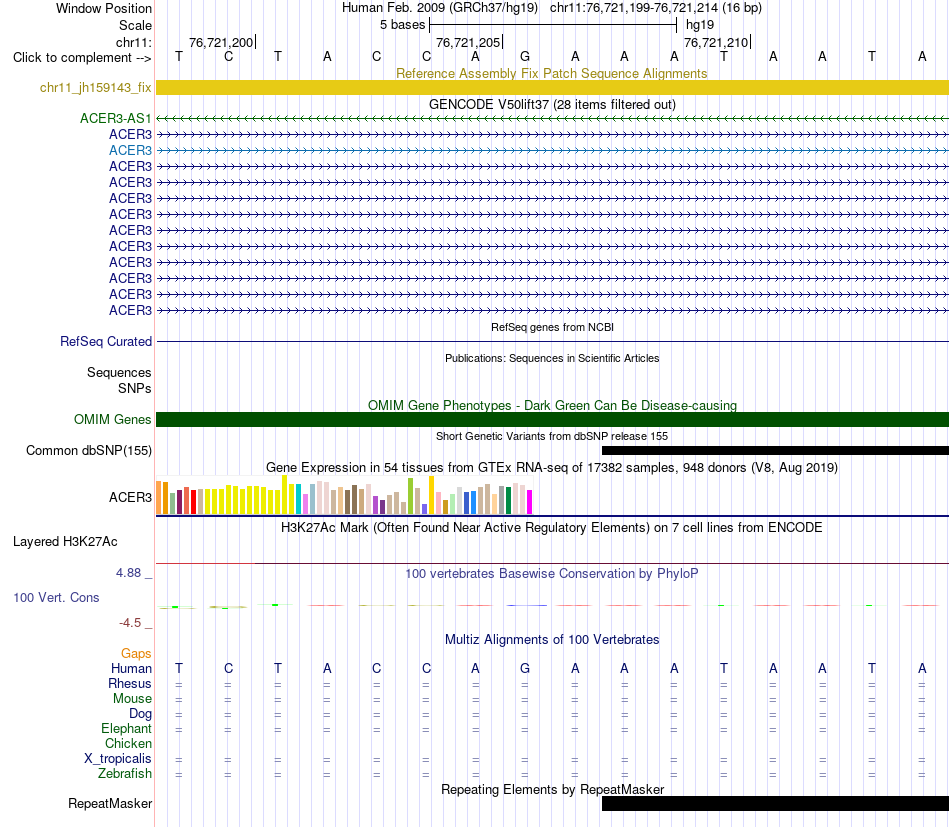Click the light-blue ACER3 transcript arrow line
Screen dimensions: 950x827
[552, 150]
